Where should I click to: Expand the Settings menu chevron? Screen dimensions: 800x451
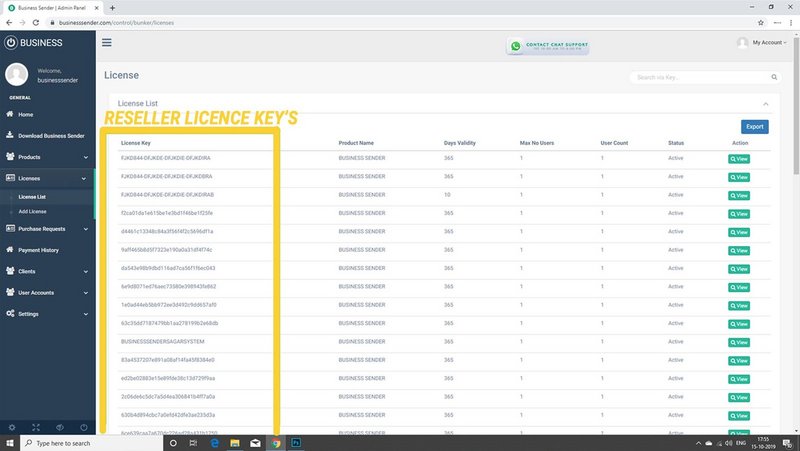(86, 314)
